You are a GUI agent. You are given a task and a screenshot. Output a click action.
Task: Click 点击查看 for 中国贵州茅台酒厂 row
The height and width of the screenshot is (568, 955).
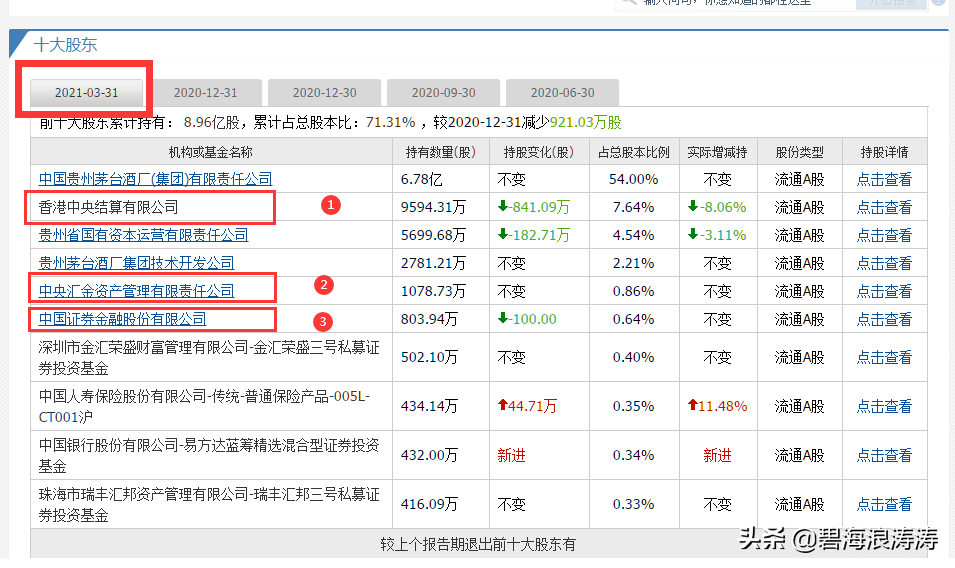click(884, 179)
